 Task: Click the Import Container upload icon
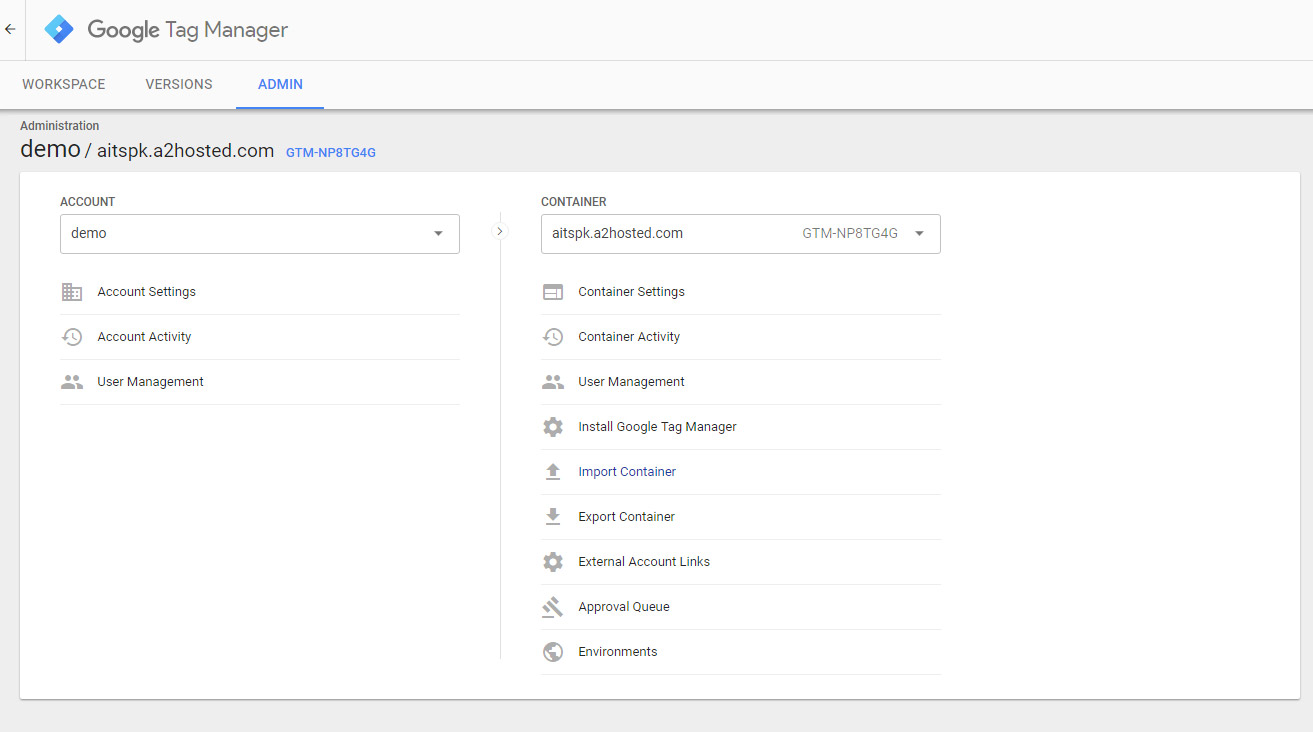(553, 472)
